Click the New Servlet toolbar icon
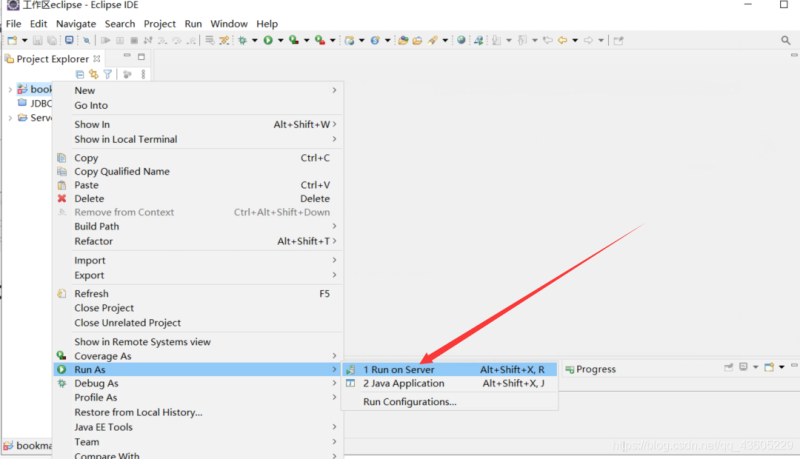 point(375,40)
